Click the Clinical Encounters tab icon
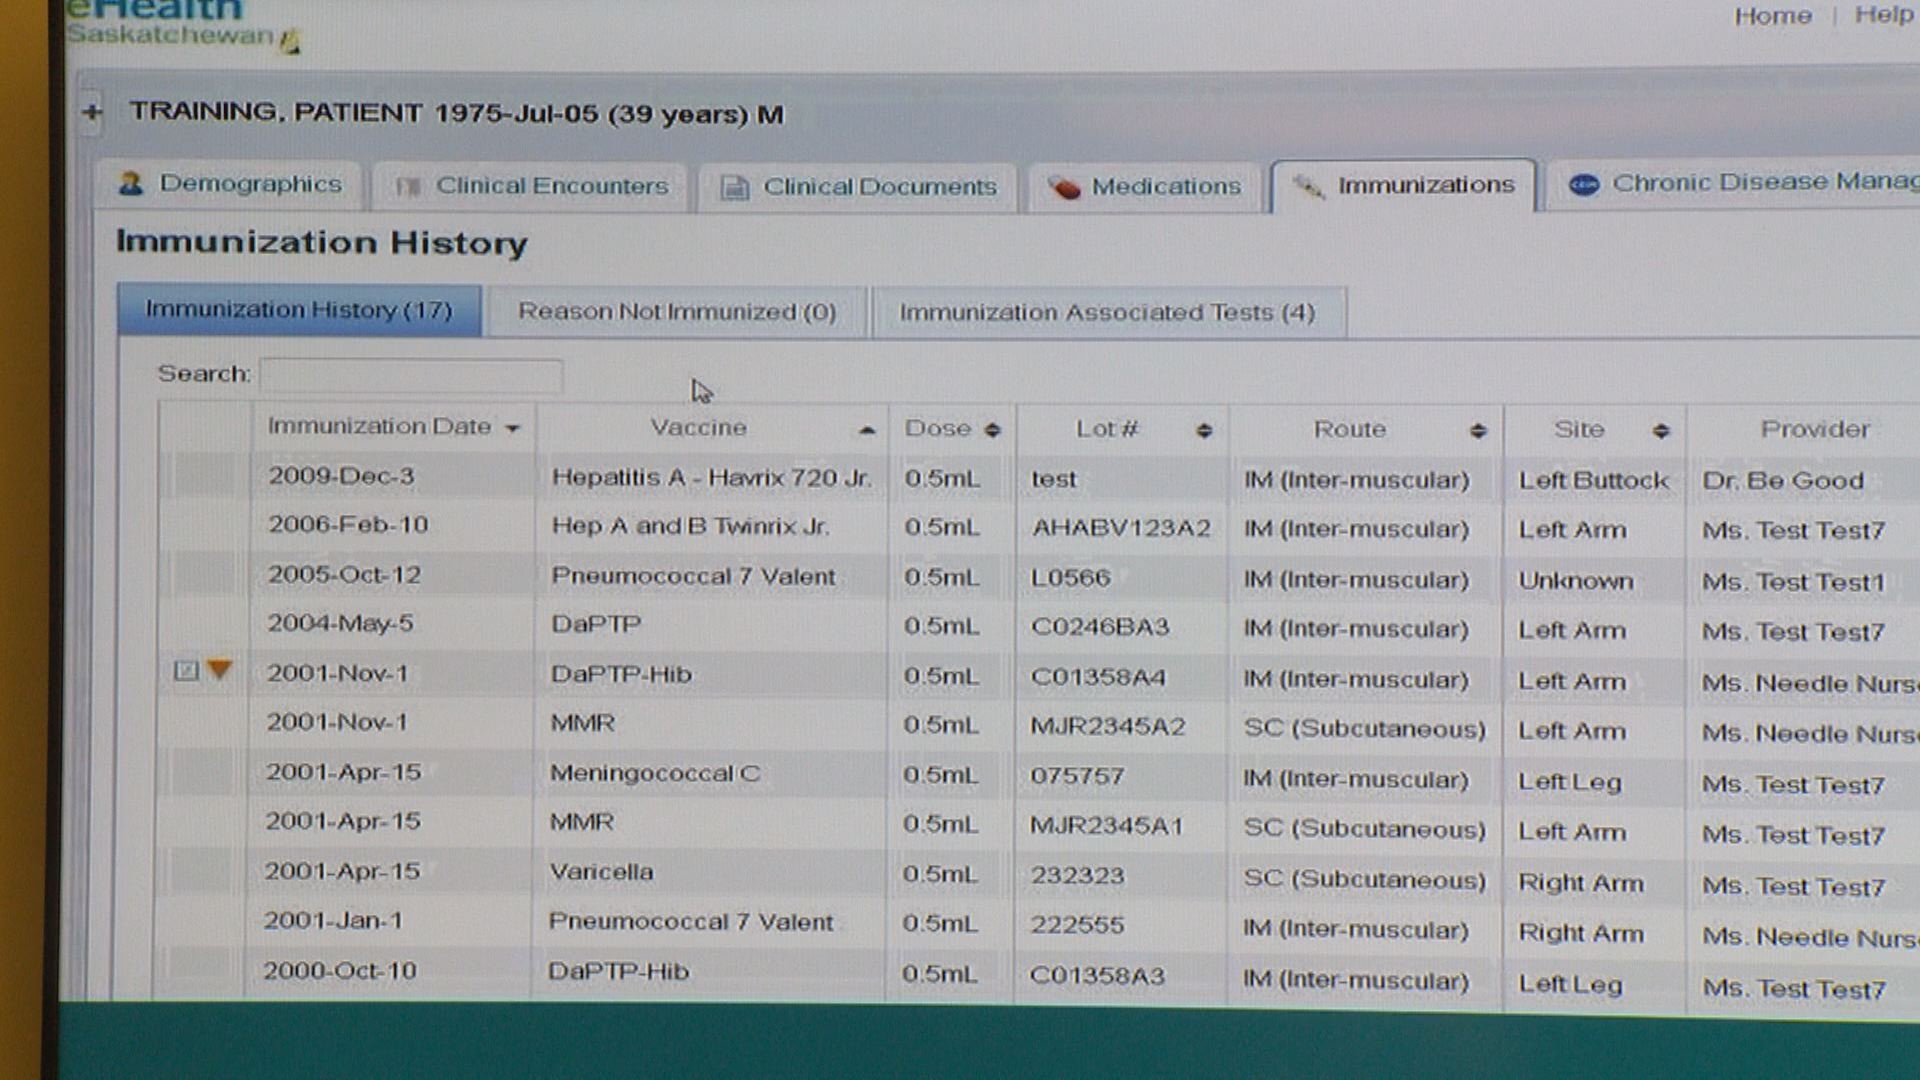1920x1080 pixels. 406,186
